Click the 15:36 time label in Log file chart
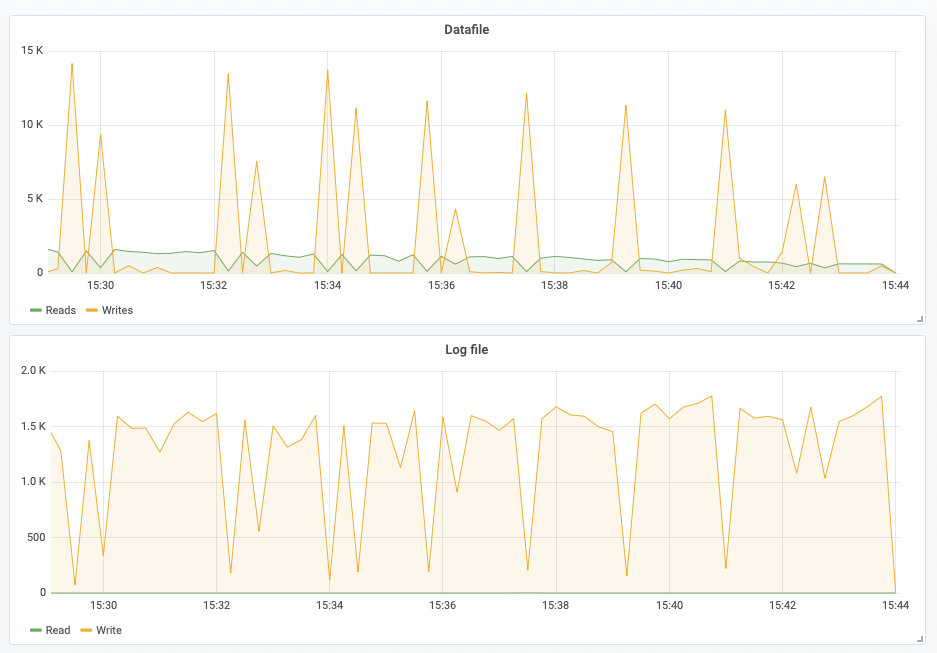 coord(442,605)
